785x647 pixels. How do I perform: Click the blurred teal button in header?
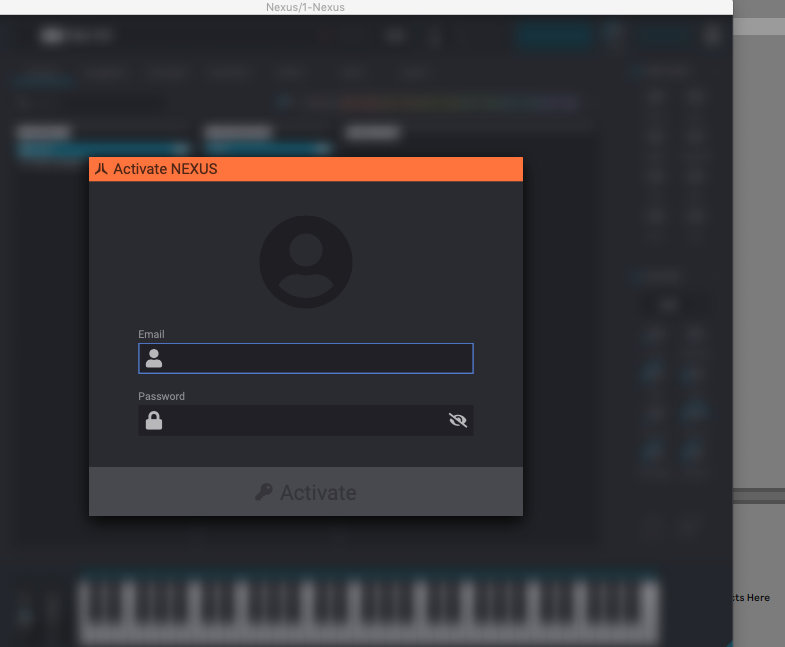[x=554, y=35]
